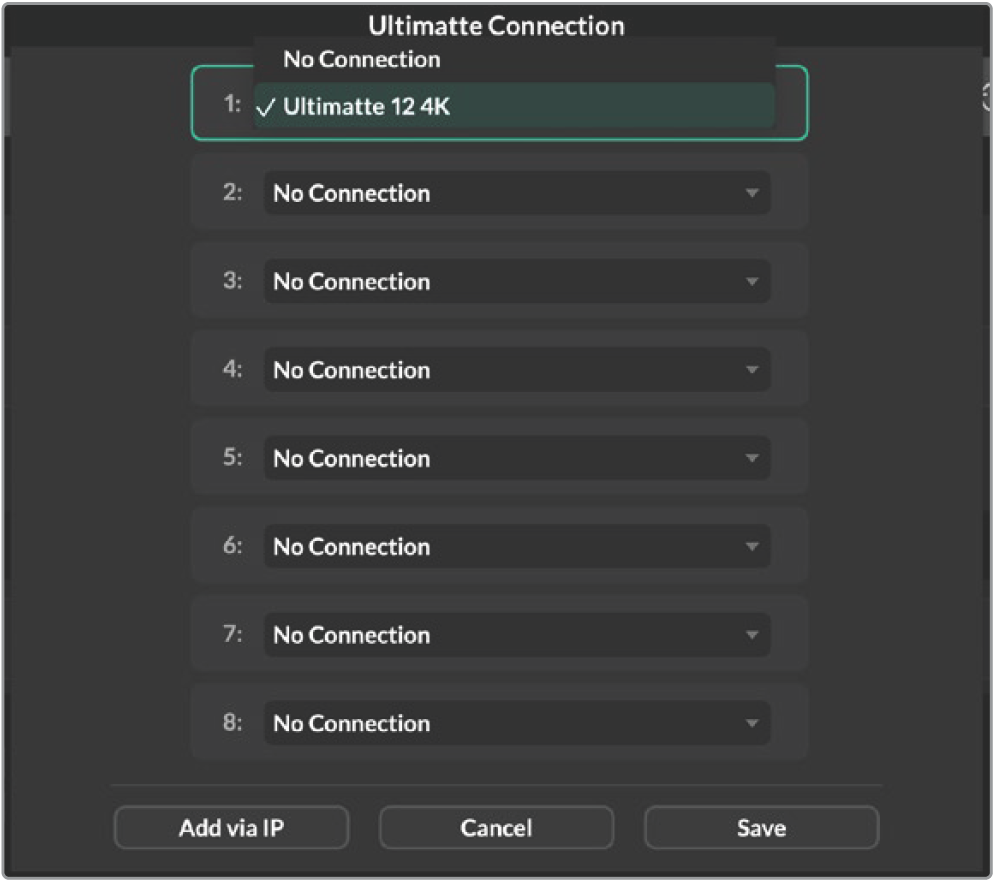Choose the checked Ultimatte 12 4K option
This screenshot has width=994, height=881.
click(513, 106)
